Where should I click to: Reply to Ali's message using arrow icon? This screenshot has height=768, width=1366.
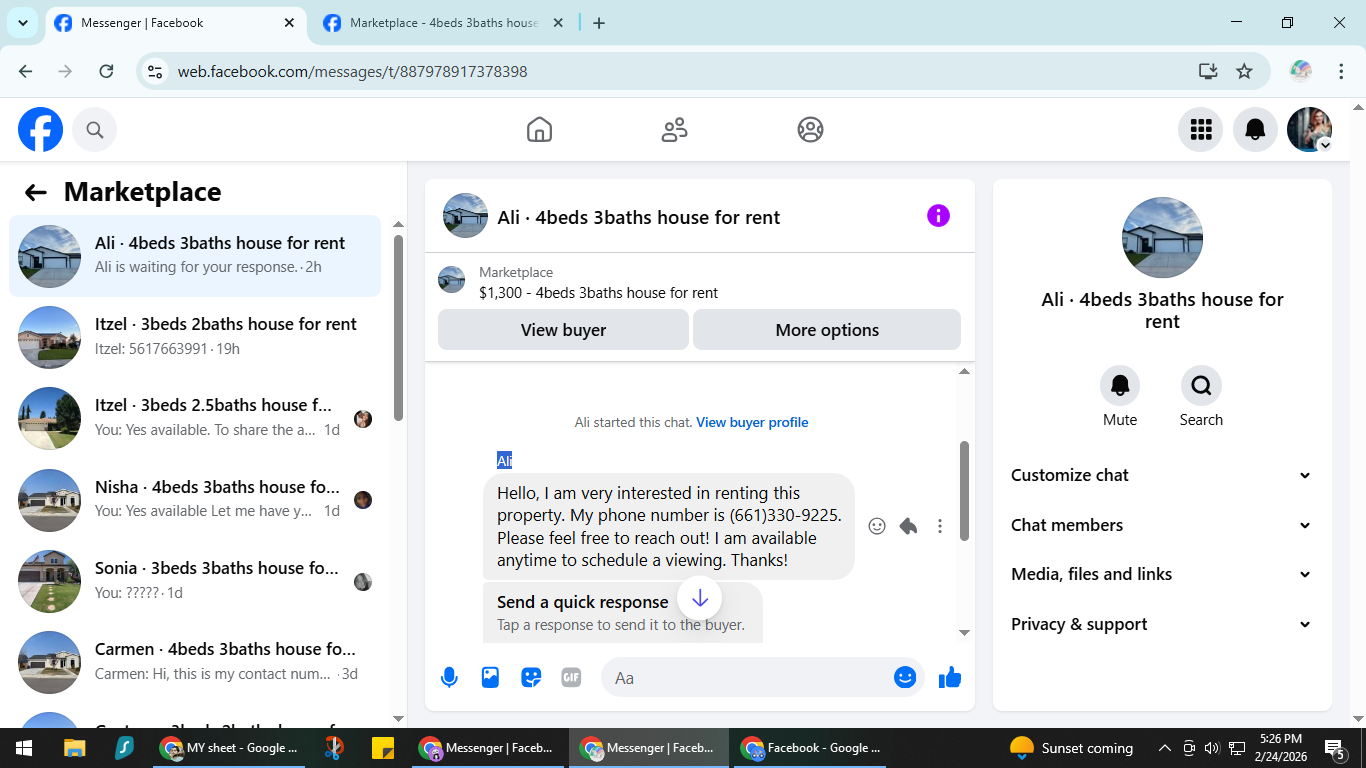coord(908,526)
